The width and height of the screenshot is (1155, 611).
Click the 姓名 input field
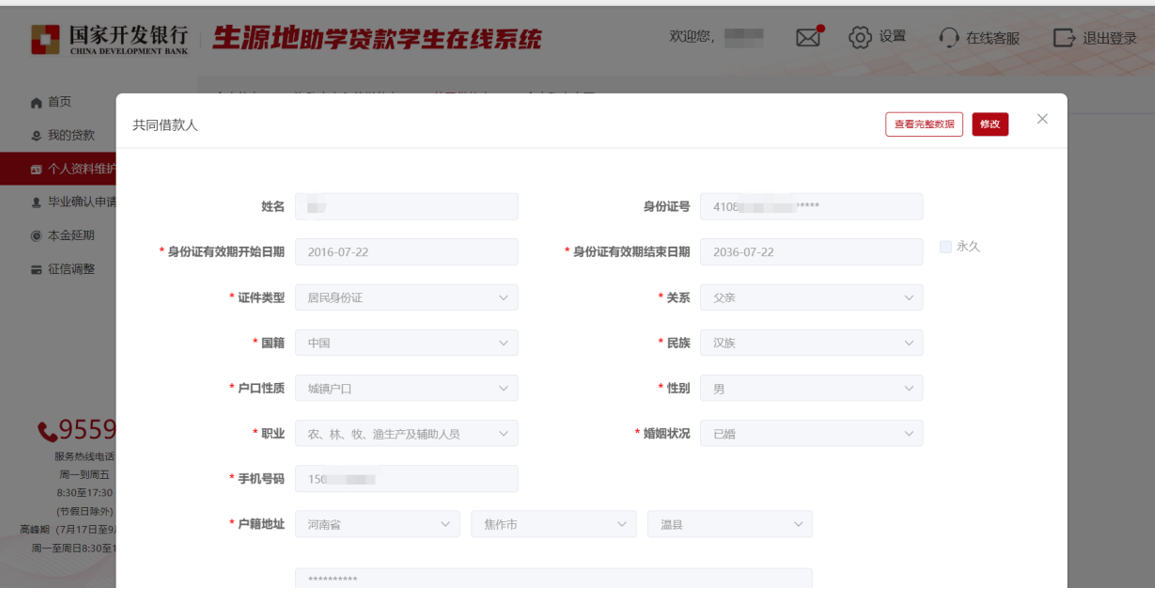click(407, 207)
